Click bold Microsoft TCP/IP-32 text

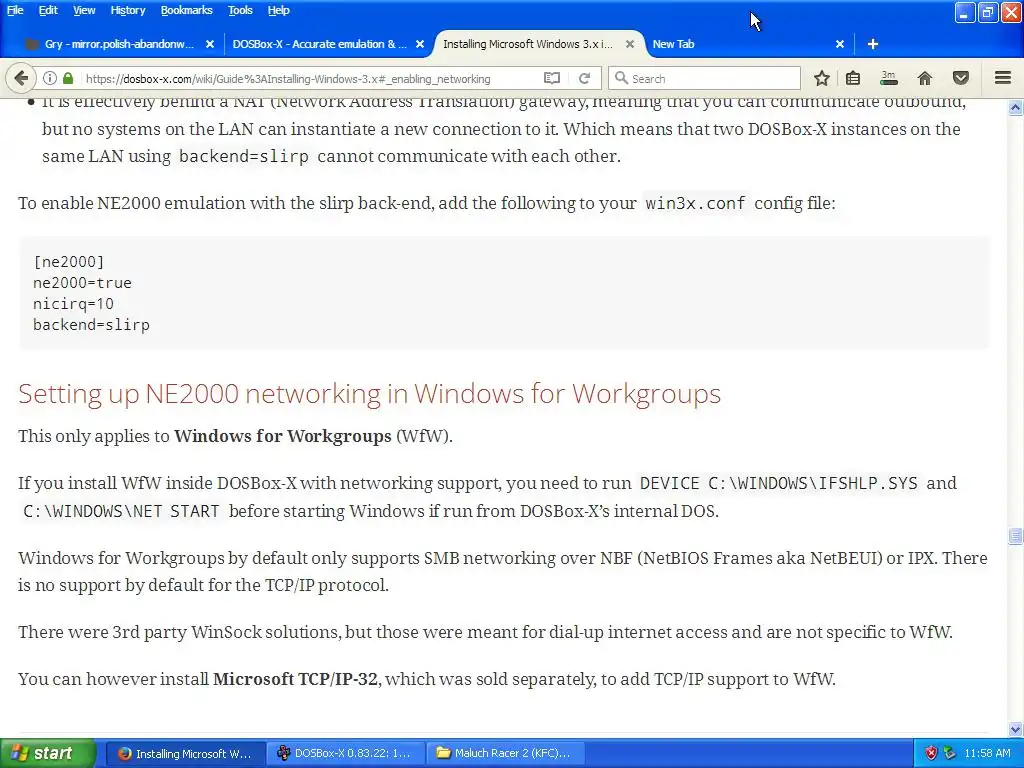click(x=295, y=679)
